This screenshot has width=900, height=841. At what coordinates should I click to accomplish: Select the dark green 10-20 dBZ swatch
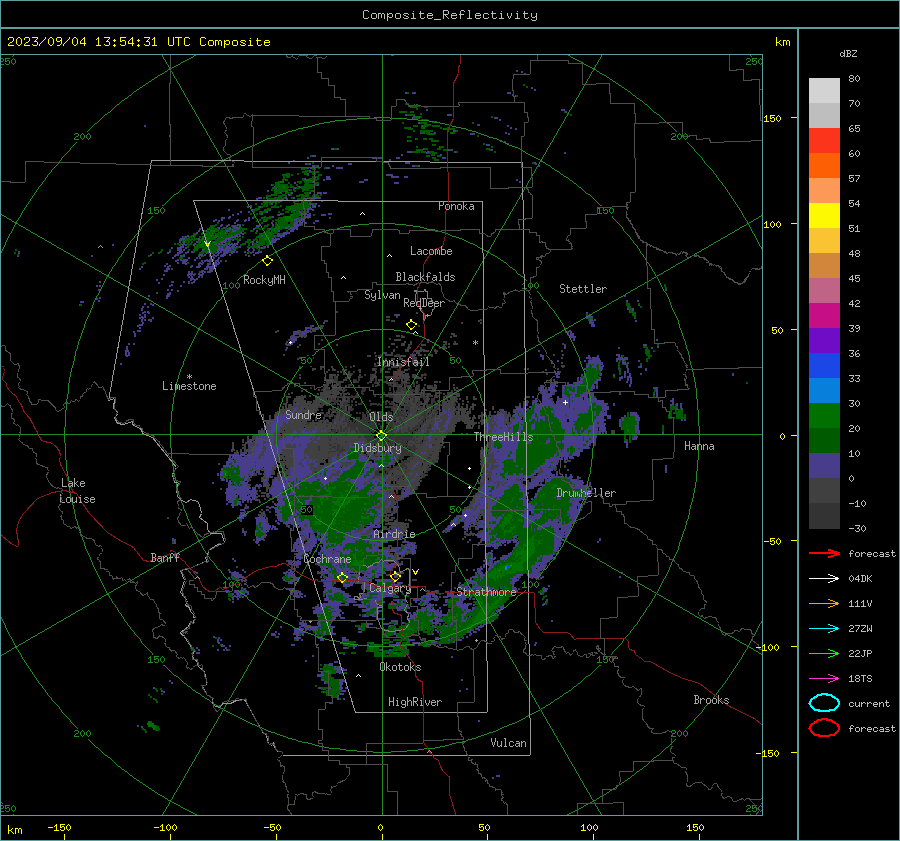click(824, 441)
